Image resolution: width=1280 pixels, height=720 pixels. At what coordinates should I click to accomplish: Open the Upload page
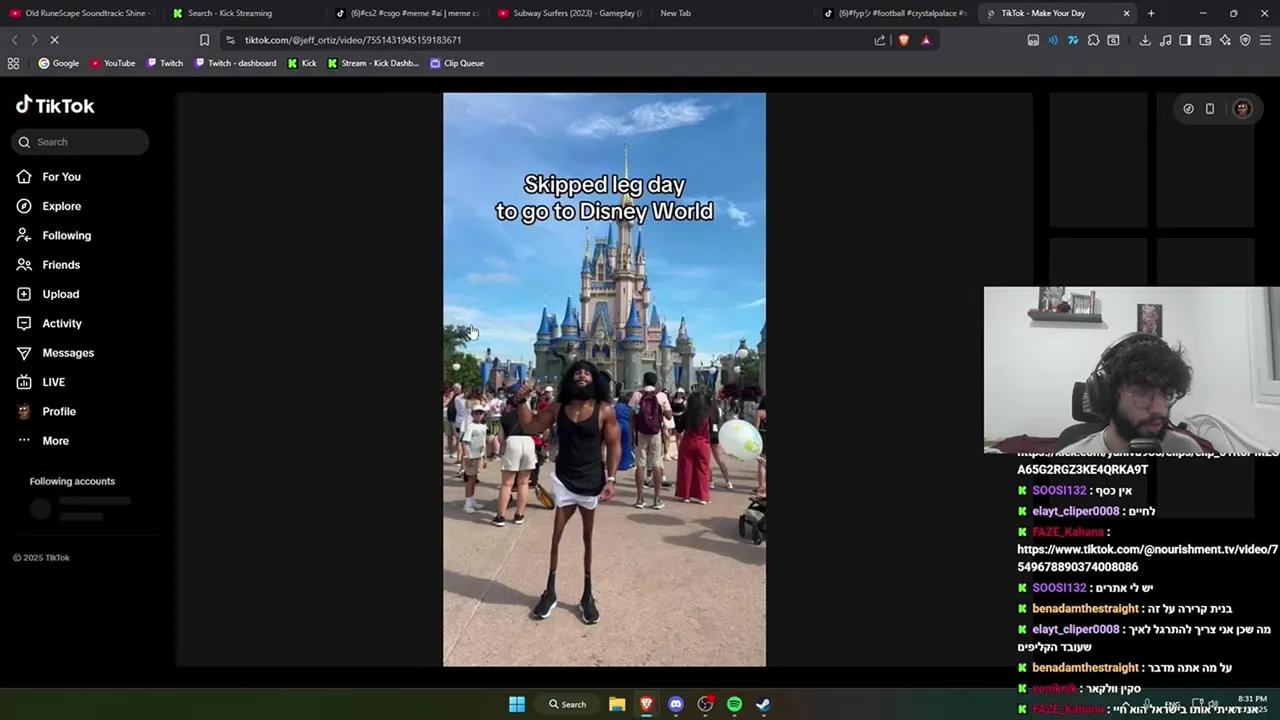48,294
